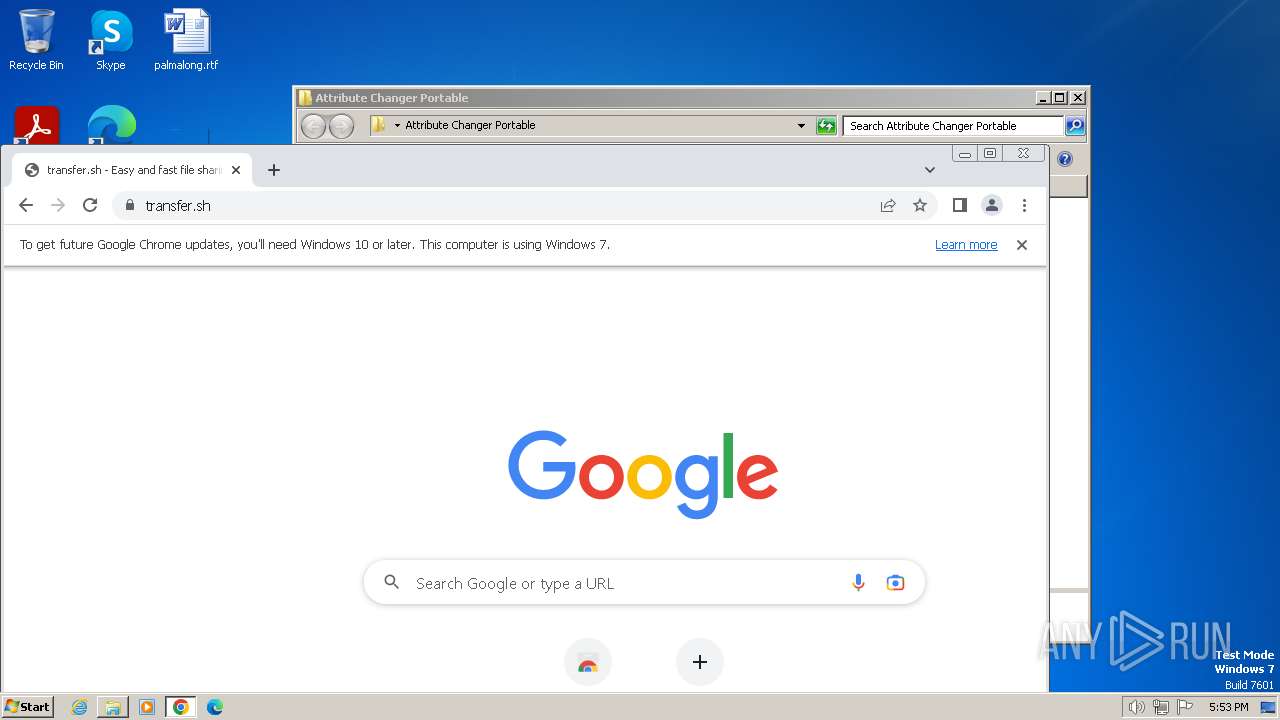Reload the transfer.sh page
The width and height of the screenshot is (1280, 720).
click(90, 205)
